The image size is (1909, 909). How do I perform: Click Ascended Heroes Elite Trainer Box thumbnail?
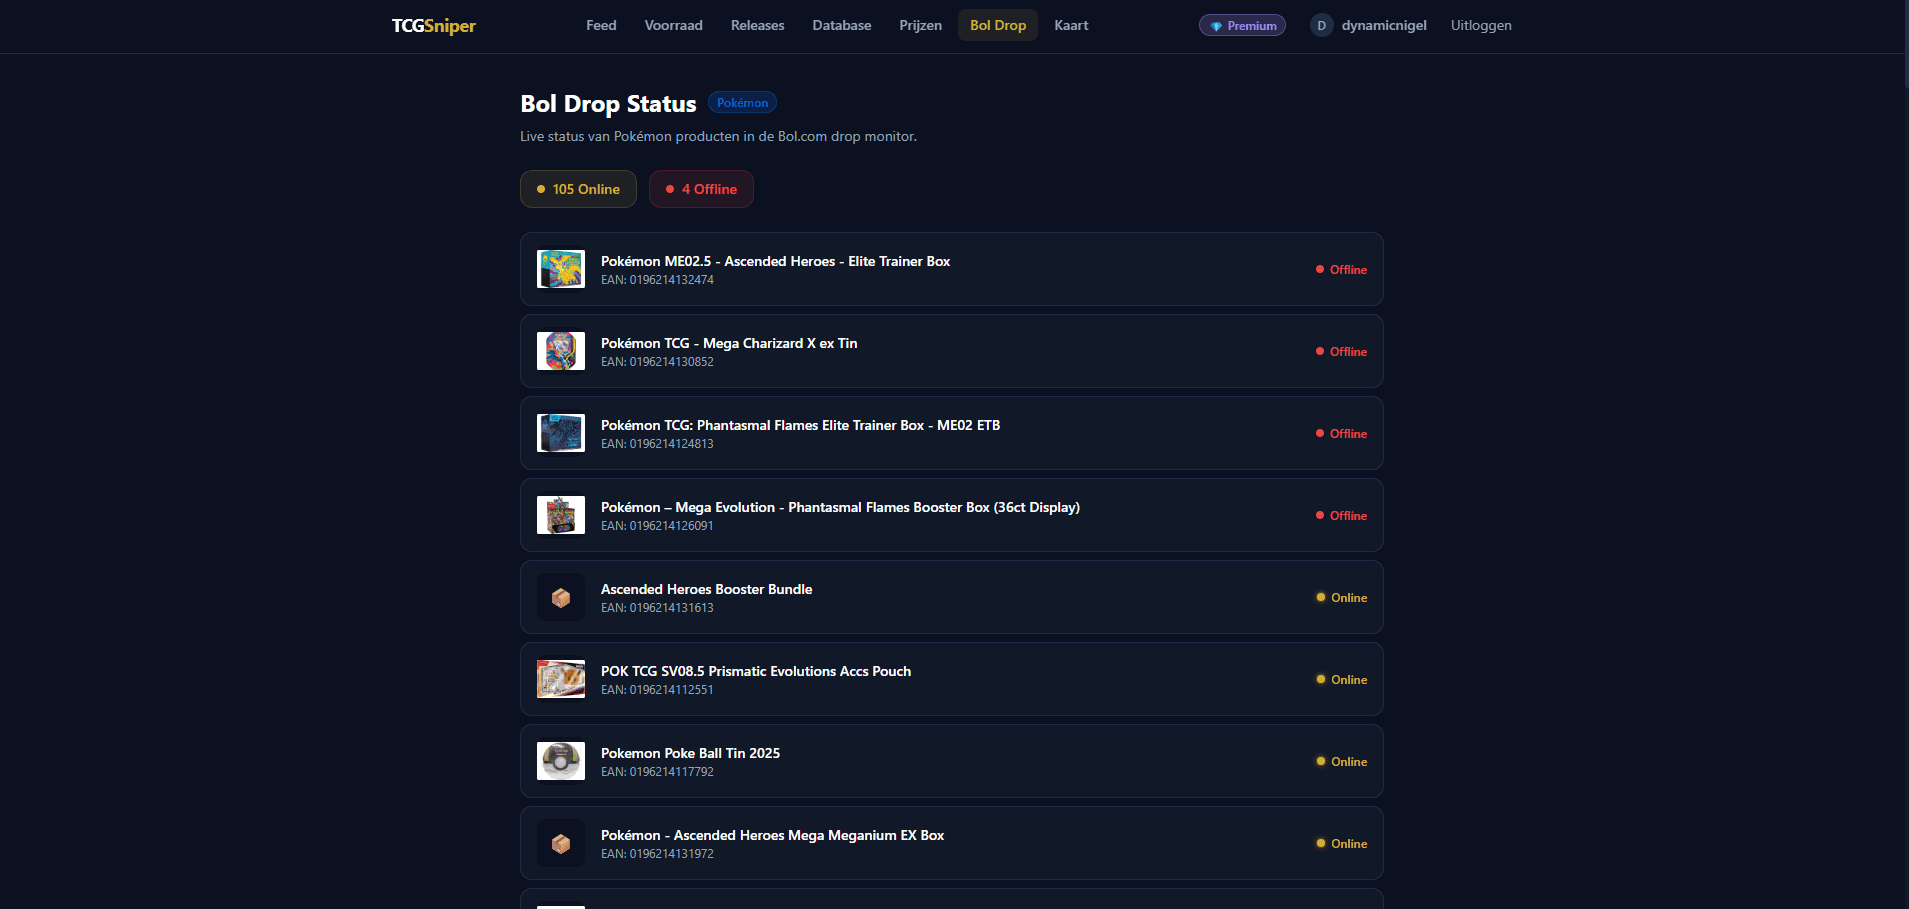coord(561,269)
